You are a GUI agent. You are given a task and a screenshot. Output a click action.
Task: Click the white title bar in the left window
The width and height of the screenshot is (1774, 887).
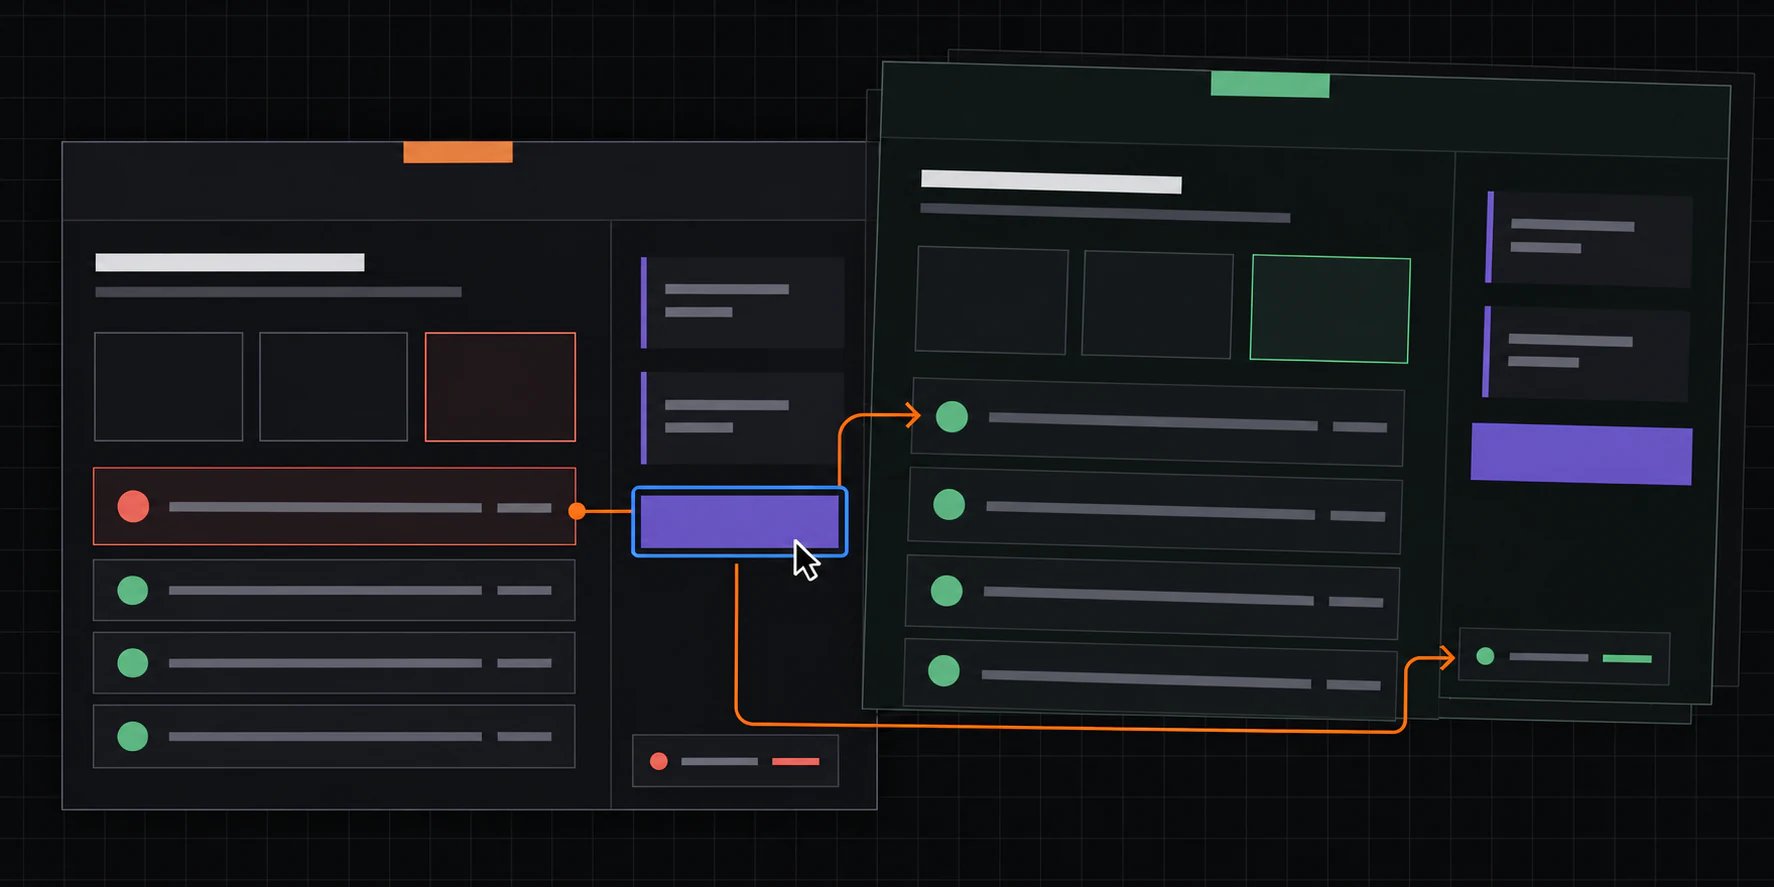(230, 262)
